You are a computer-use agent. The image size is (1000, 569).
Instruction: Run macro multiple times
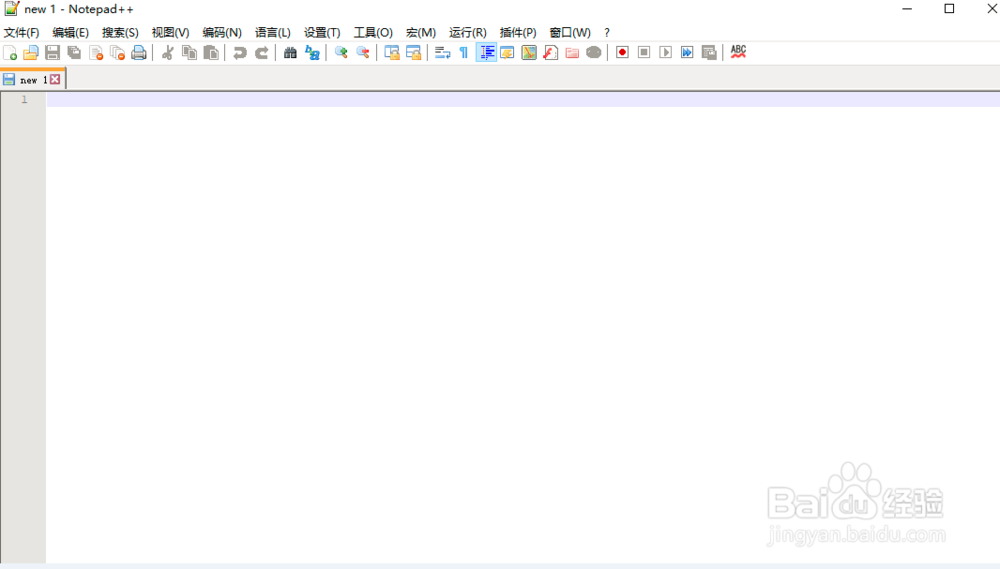pyautogui.click(x=687, y=53)
